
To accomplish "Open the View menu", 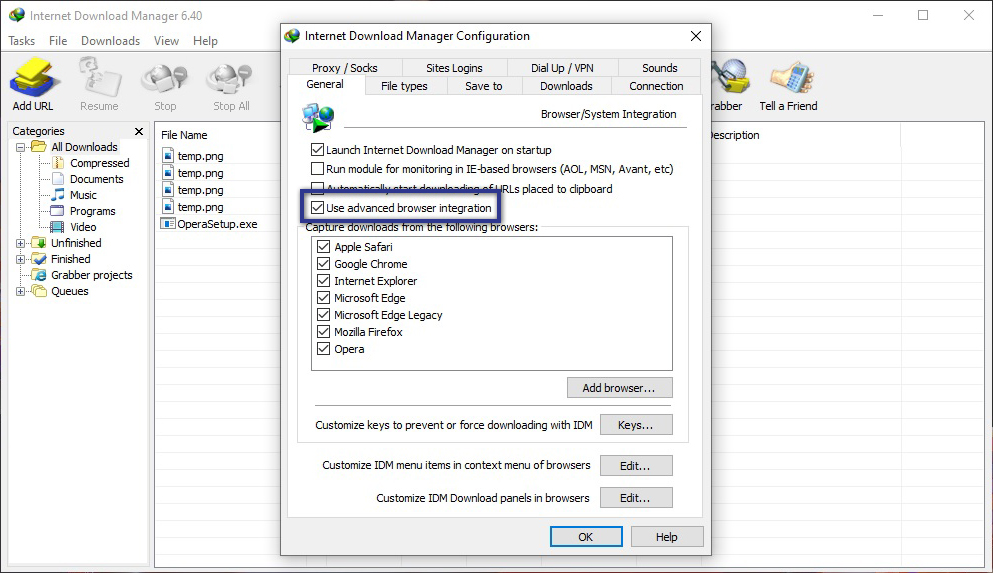I will tap(166, 41).
